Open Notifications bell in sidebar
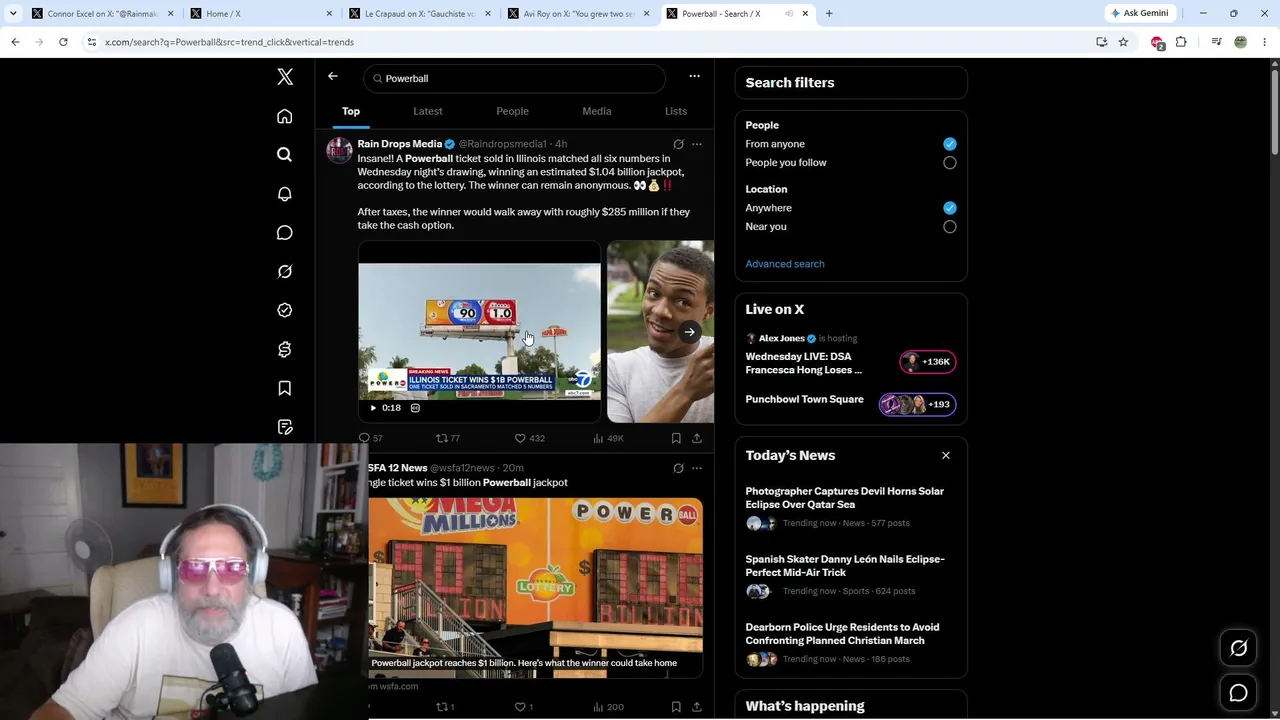Viewport: 1280px width, 720px height. [285, 194]
